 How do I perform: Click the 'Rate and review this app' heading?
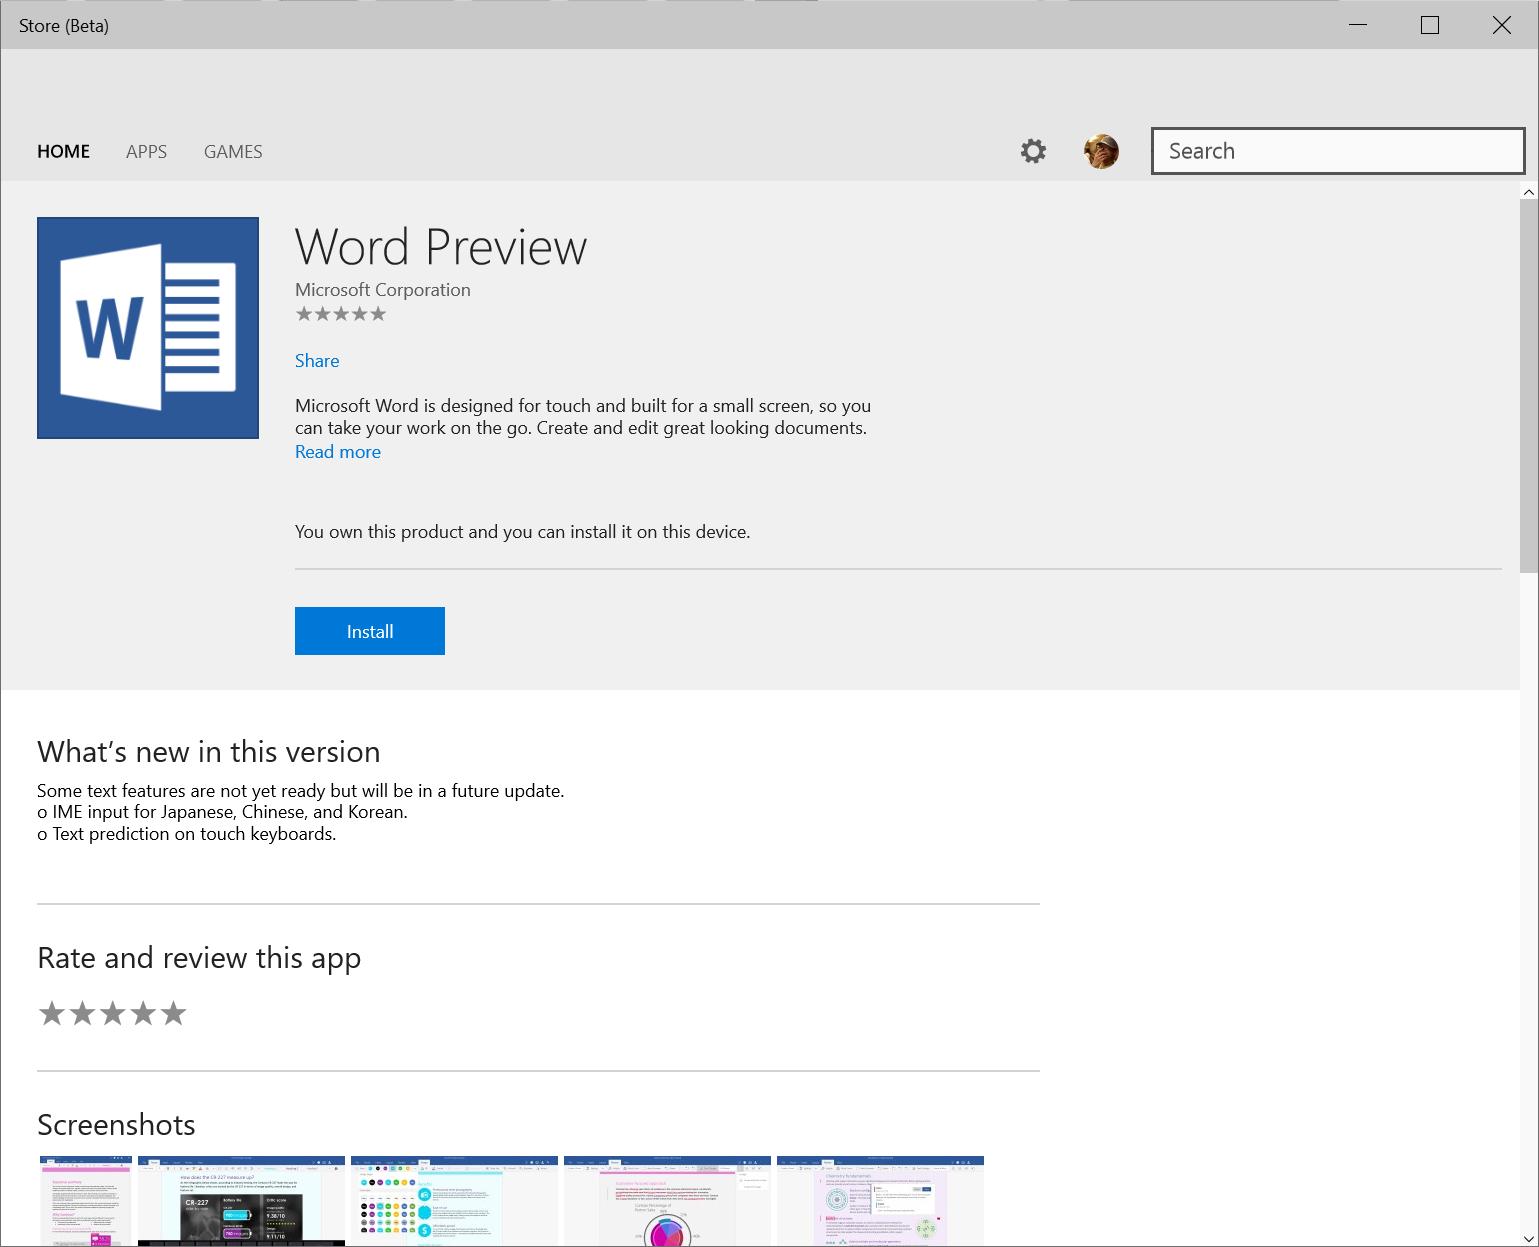(x=199, y=958)
